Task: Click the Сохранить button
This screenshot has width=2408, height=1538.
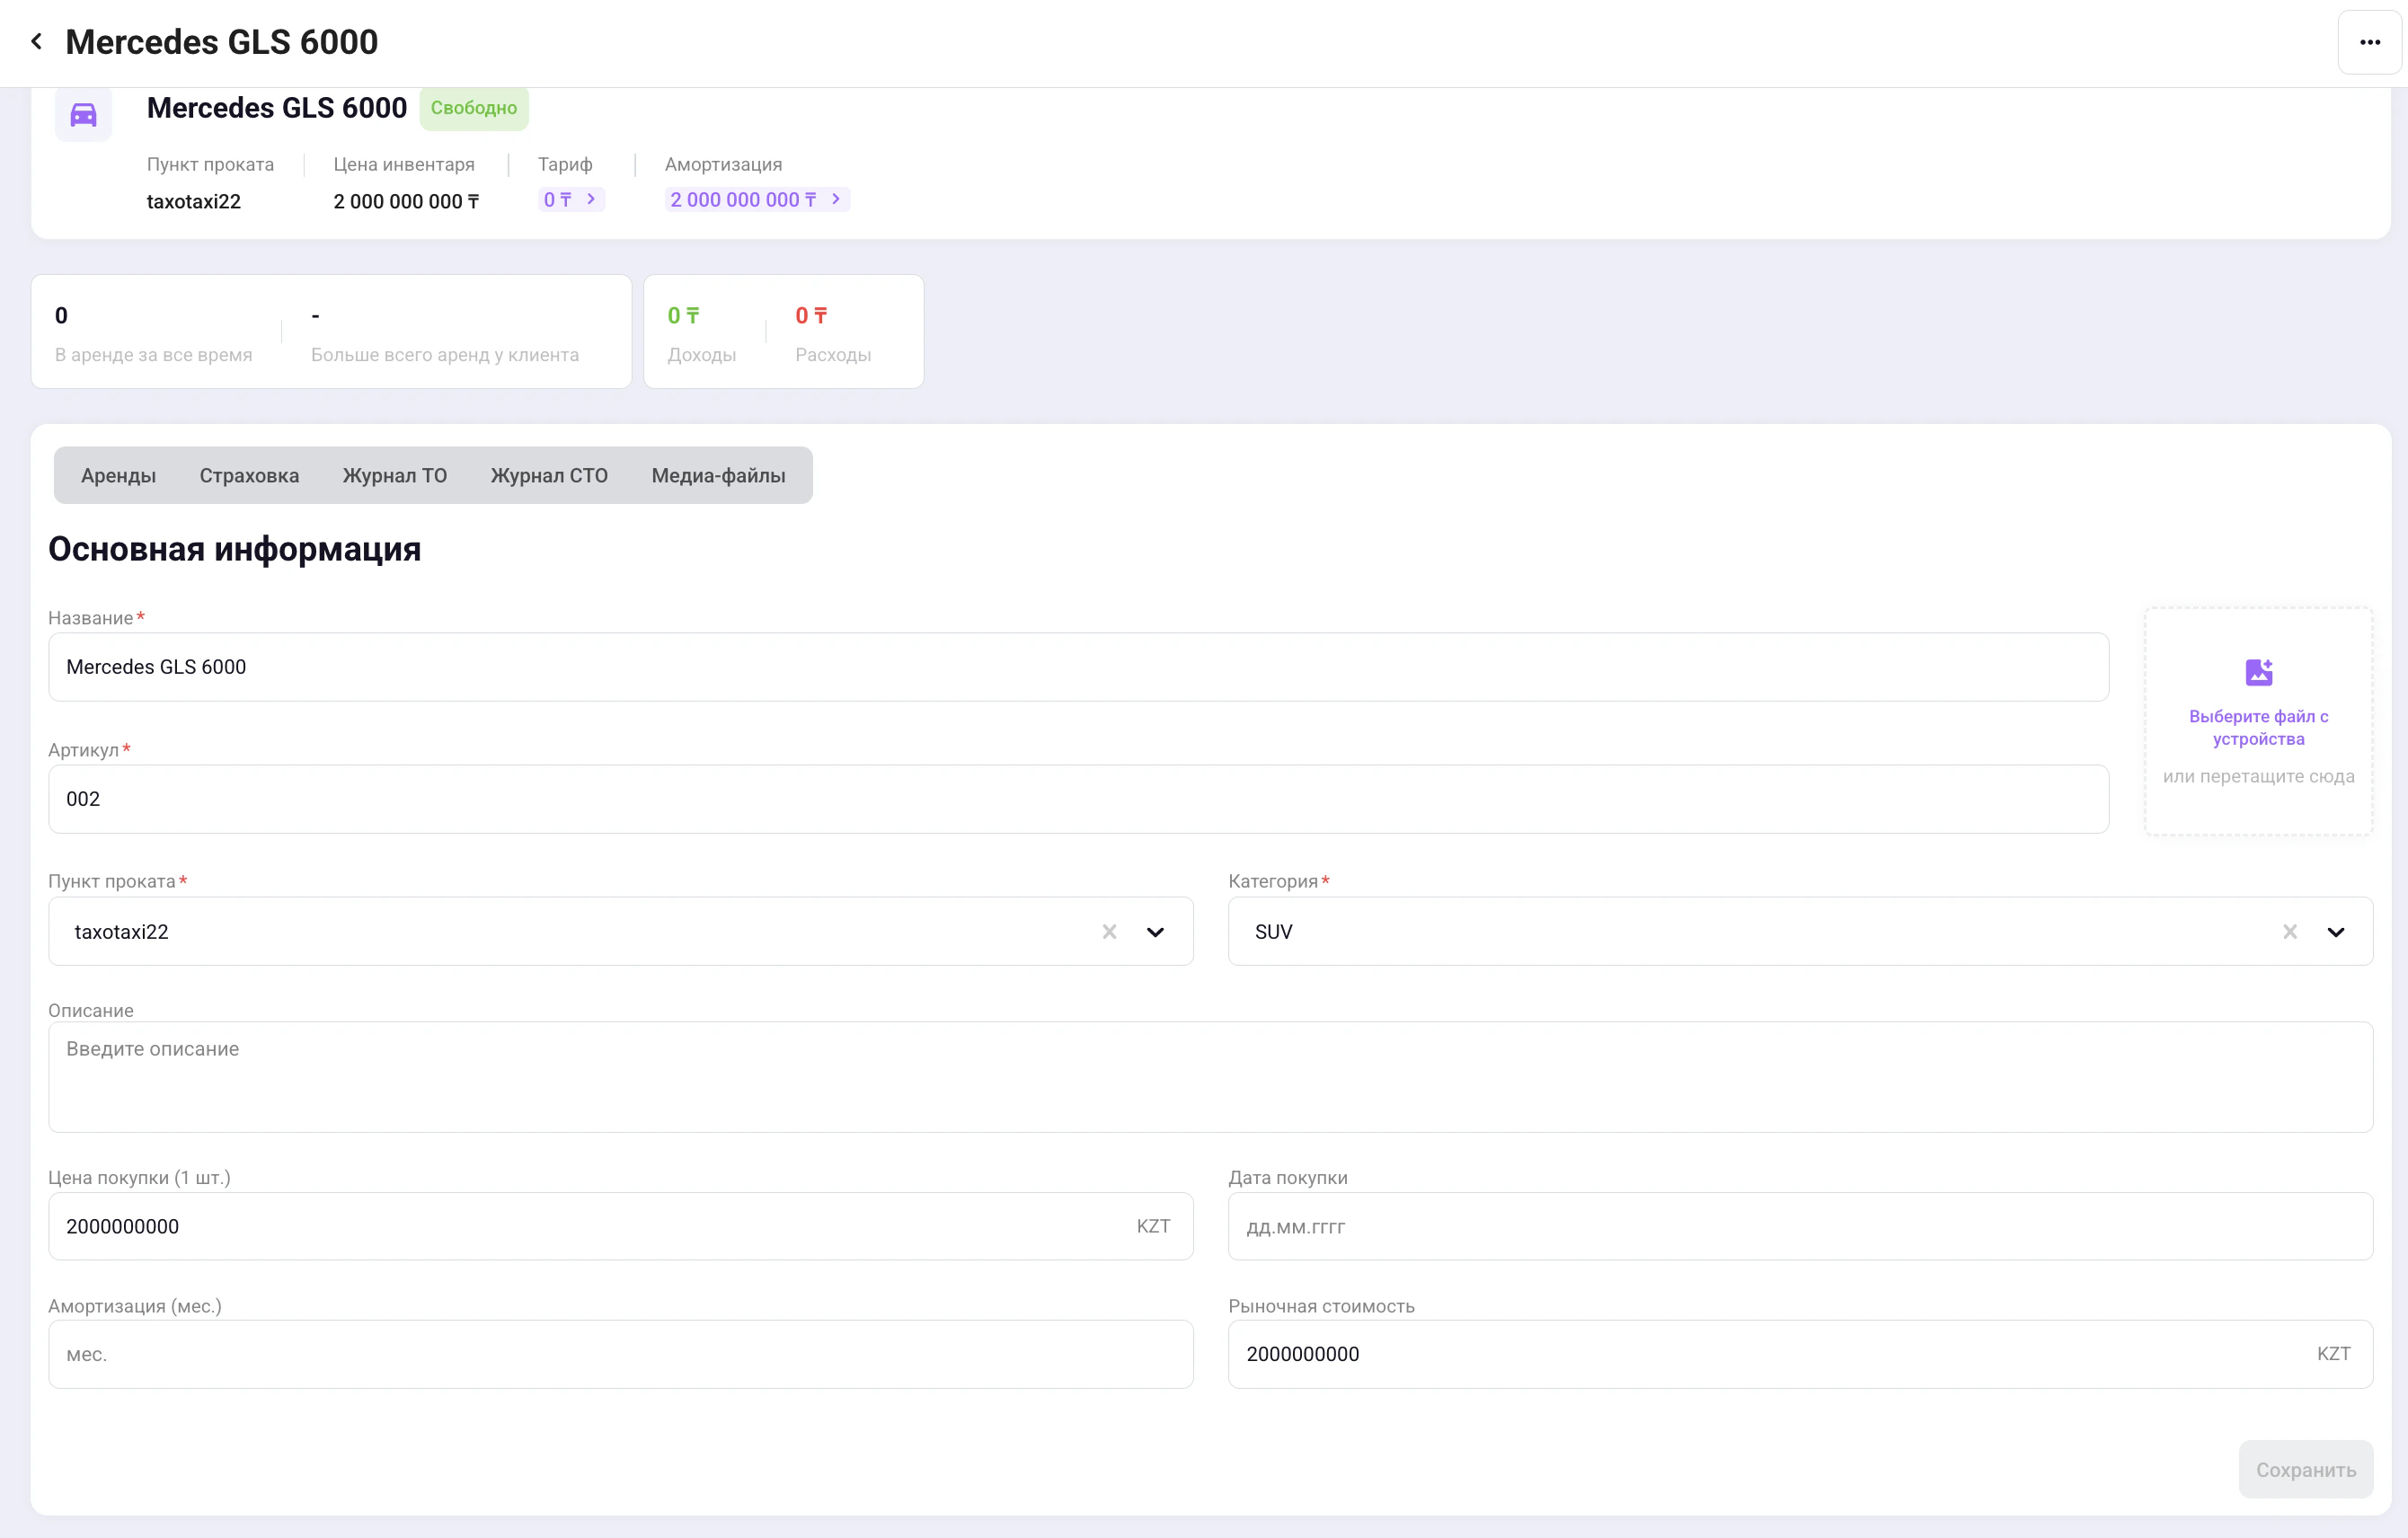Action: click(x=2306, y=1469)
